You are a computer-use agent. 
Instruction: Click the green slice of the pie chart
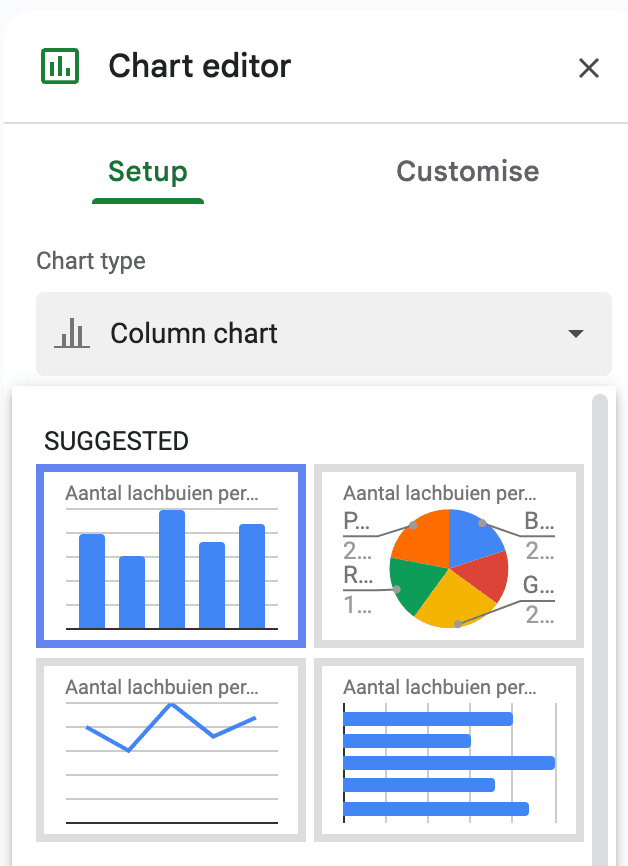pos(409,585)
